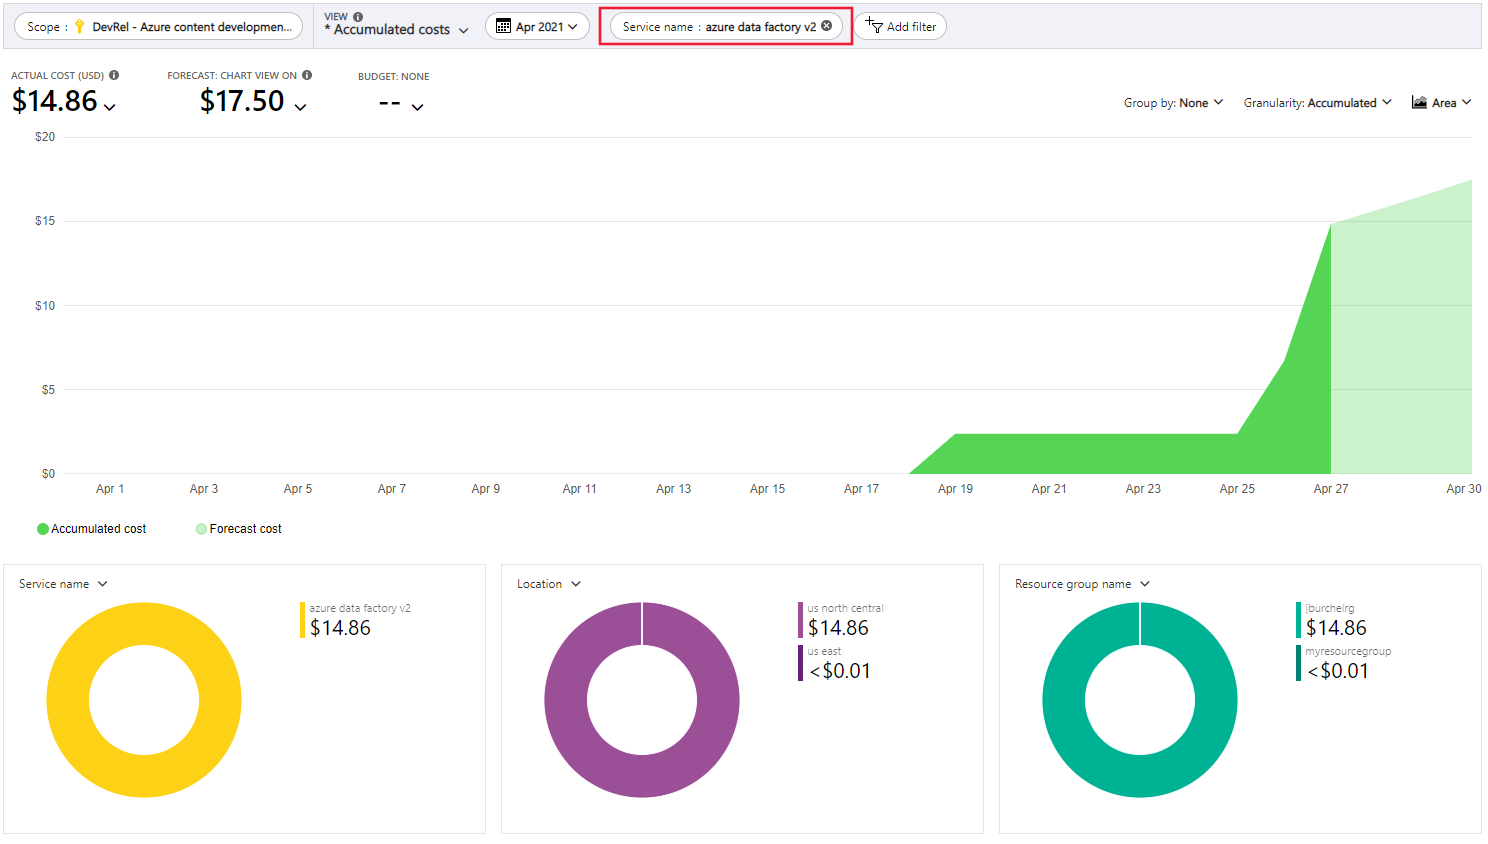Screen dimensions: 1488x844
Task: Remove the azure data factory v2 filter with its X
Action: point(825,26)
